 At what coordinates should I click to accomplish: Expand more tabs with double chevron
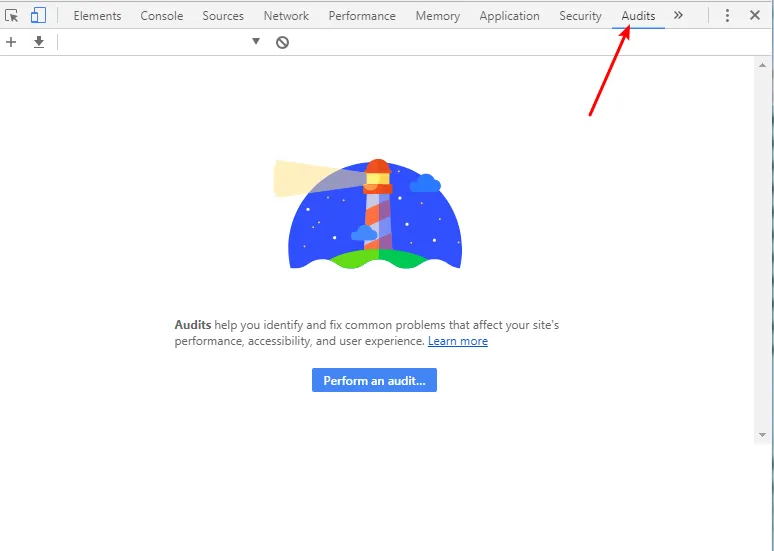pyautogui.click(x=678, y=16)
